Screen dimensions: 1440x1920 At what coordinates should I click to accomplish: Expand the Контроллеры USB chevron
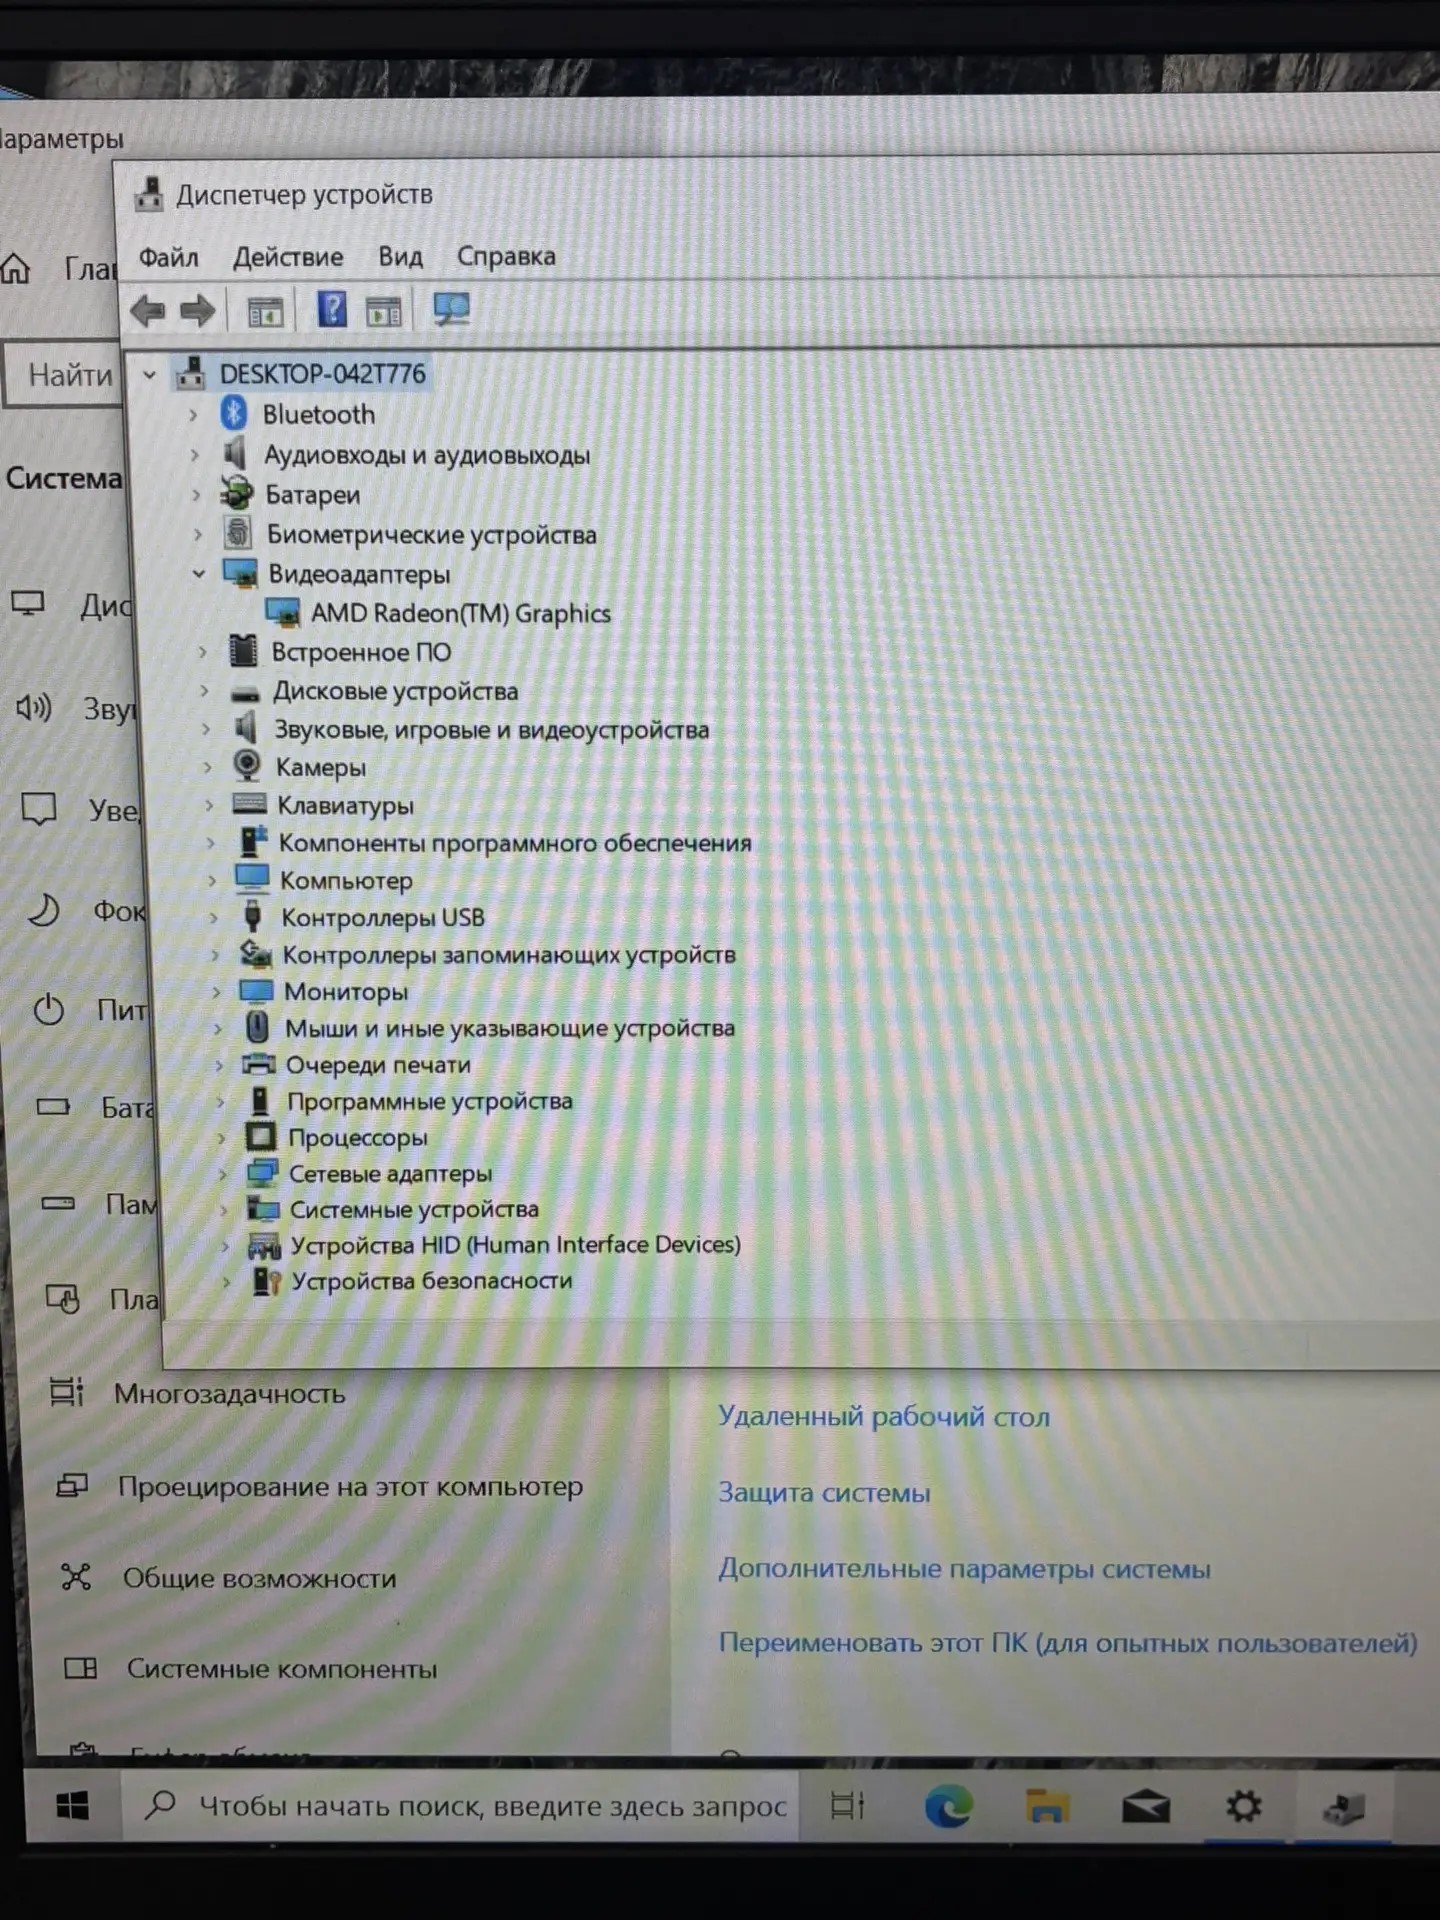(x=212, y=917)
